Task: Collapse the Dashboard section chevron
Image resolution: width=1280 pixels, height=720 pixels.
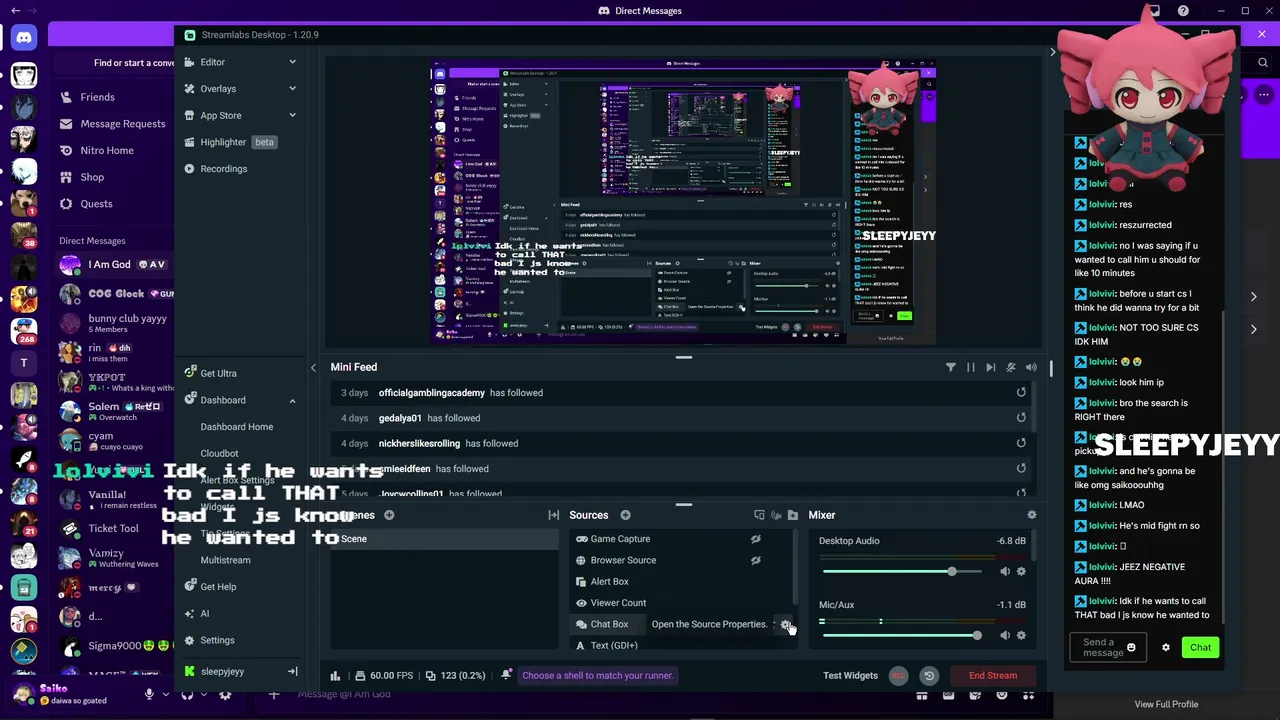Action: tap(292, 400)
